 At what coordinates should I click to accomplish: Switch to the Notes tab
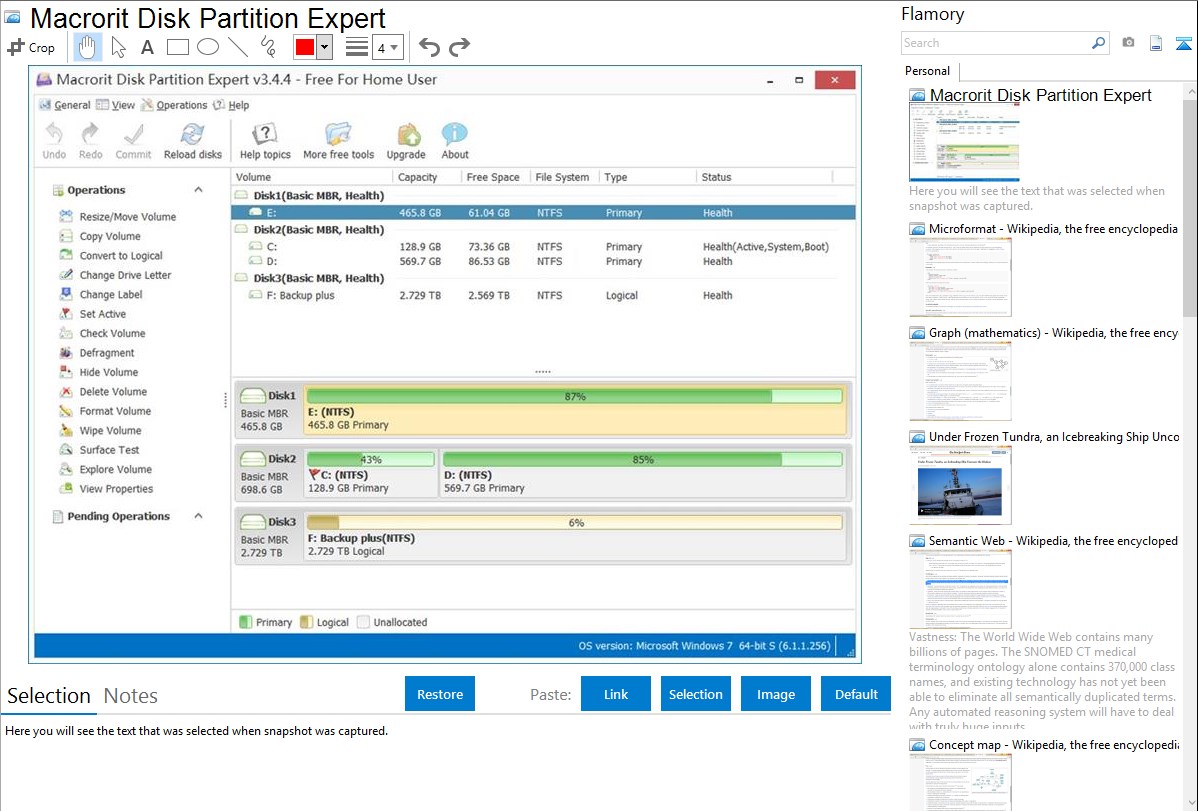coord(131,696)
